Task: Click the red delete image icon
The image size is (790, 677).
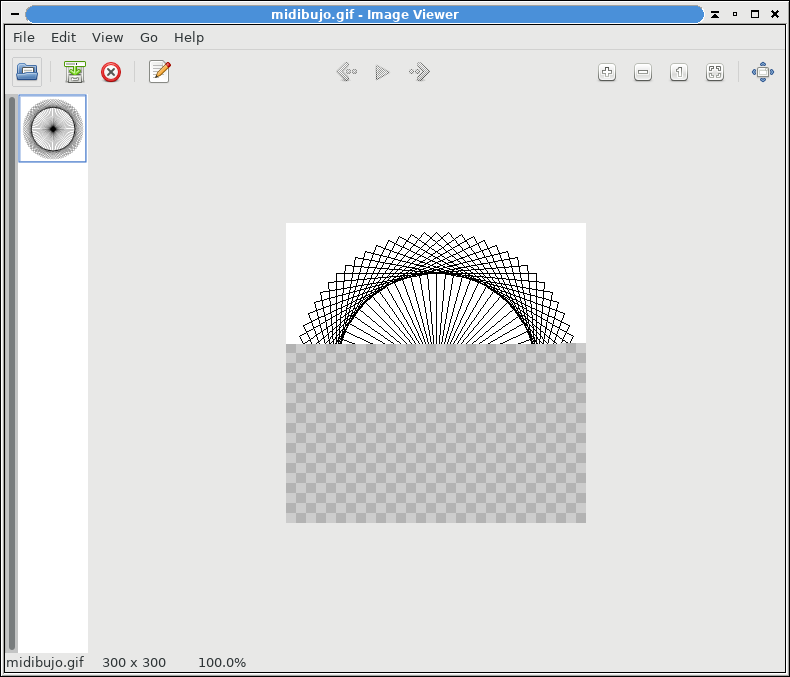Action: [111, 72]
